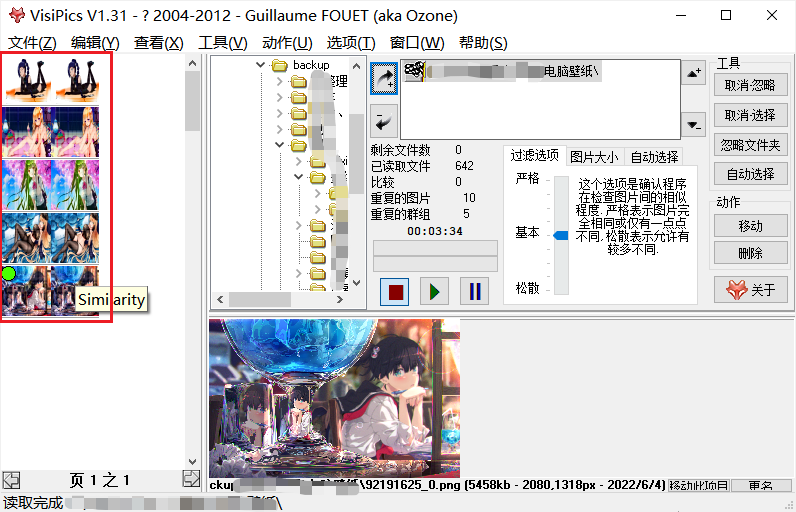This screenshot has height=512, width=796.
Task: Click the VisiPics fox title icon
Action: coord(17,15)
